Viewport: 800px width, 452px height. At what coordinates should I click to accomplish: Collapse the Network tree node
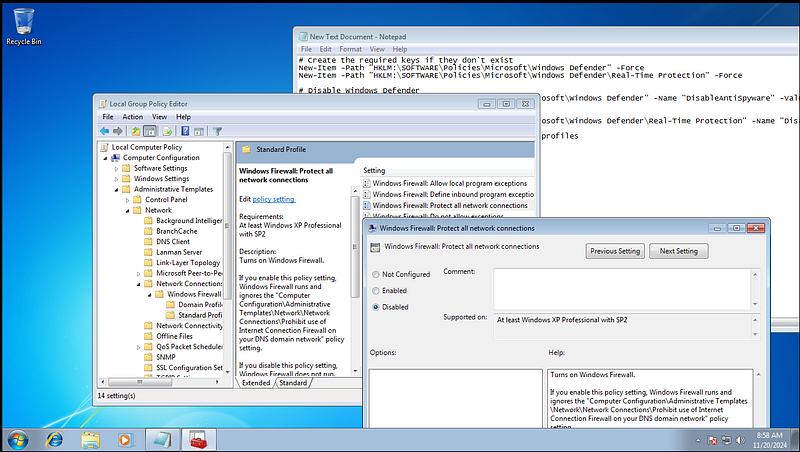[x=128, y=211]
